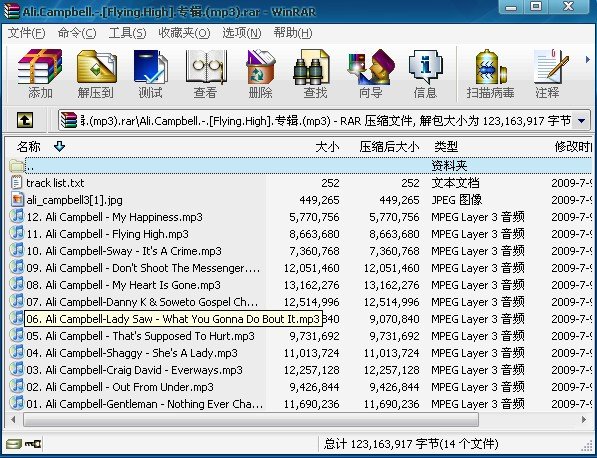Image resolution: width=597 pixels, height=458 pixels.
Task: Launch the Wizard (向导) icon
Action: [x=371, y=66]
